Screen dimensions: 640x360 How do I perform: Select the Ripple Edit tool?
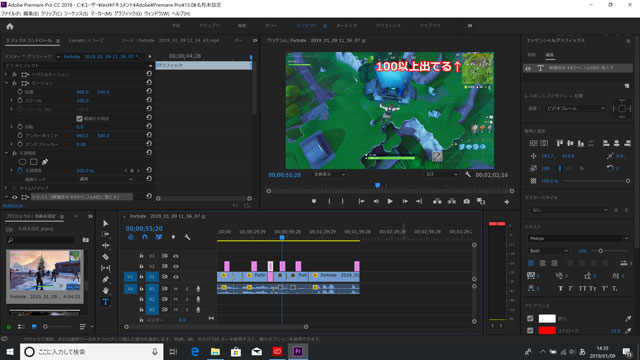tap(105, 245)
